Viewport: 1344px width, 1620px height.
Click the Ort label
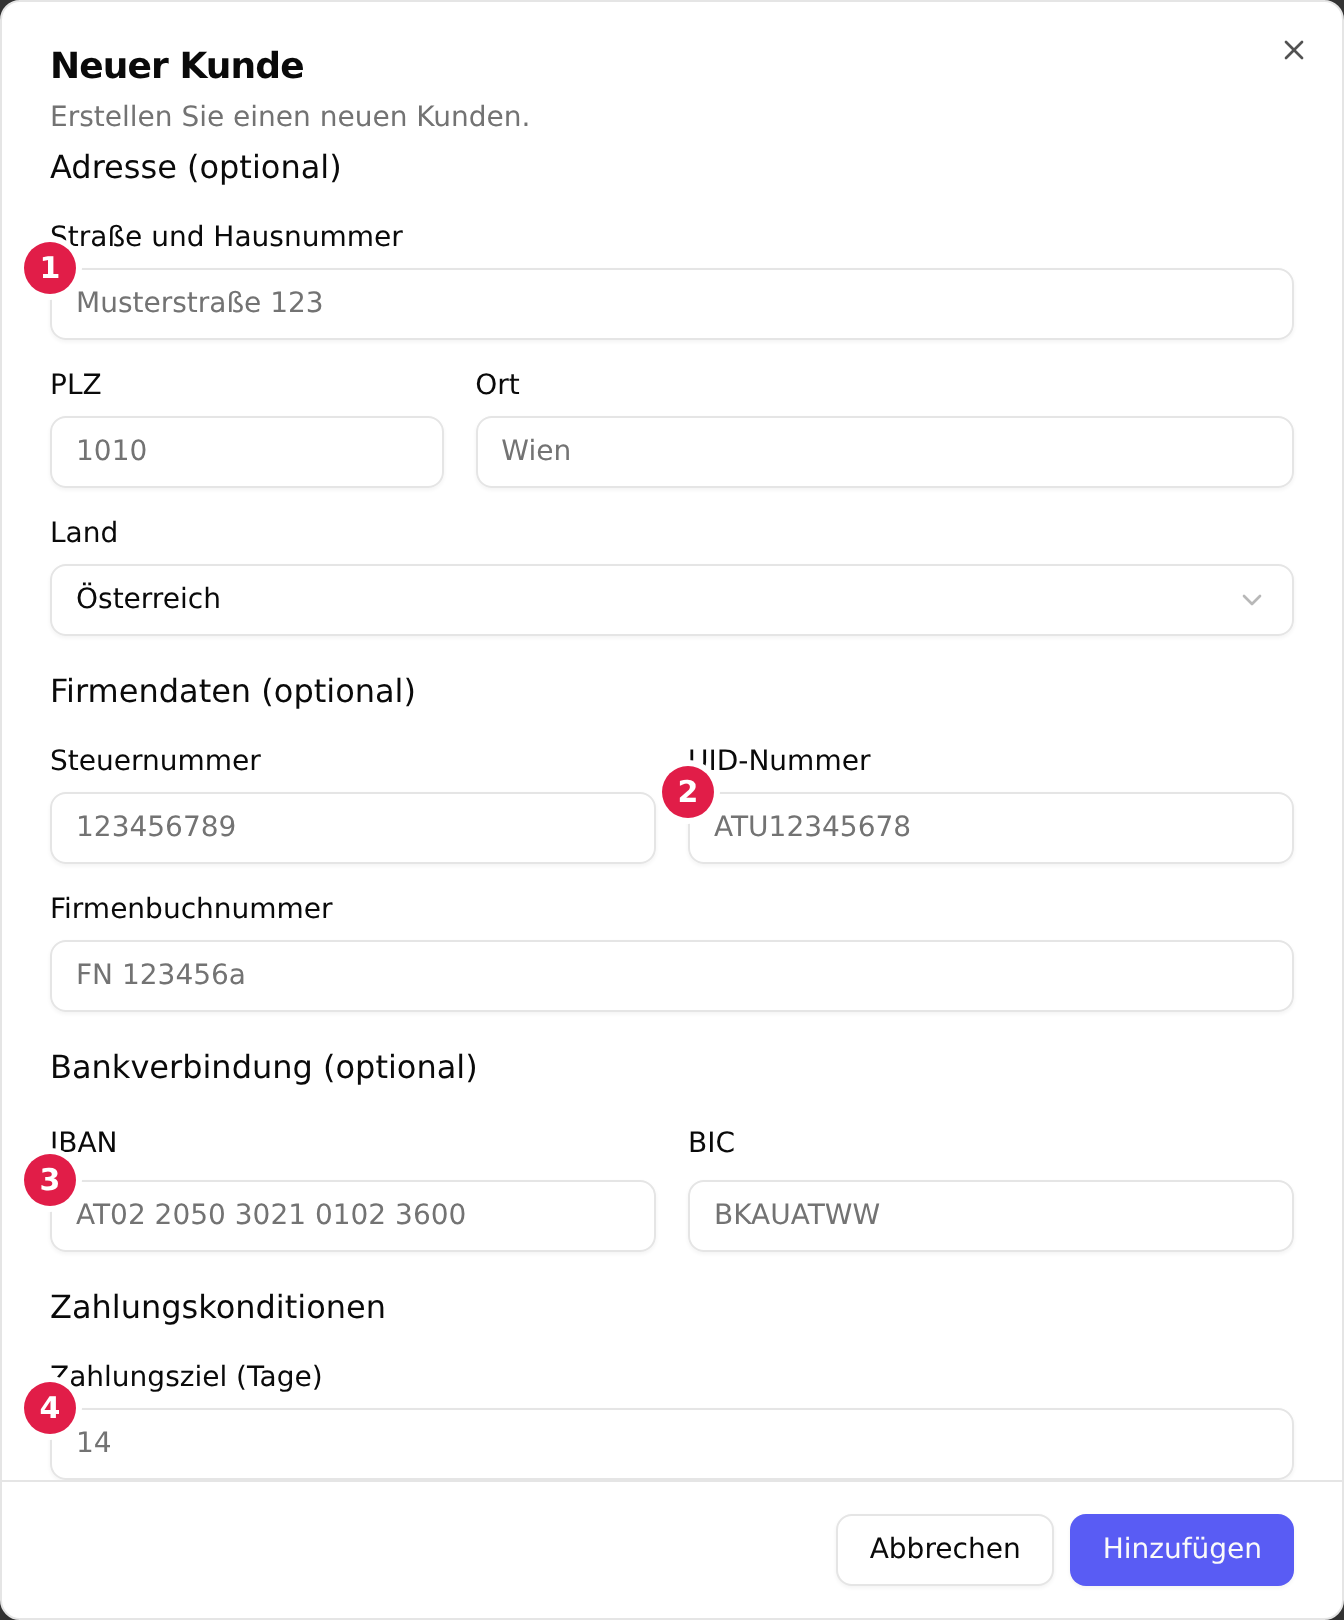tap(498, 384)
